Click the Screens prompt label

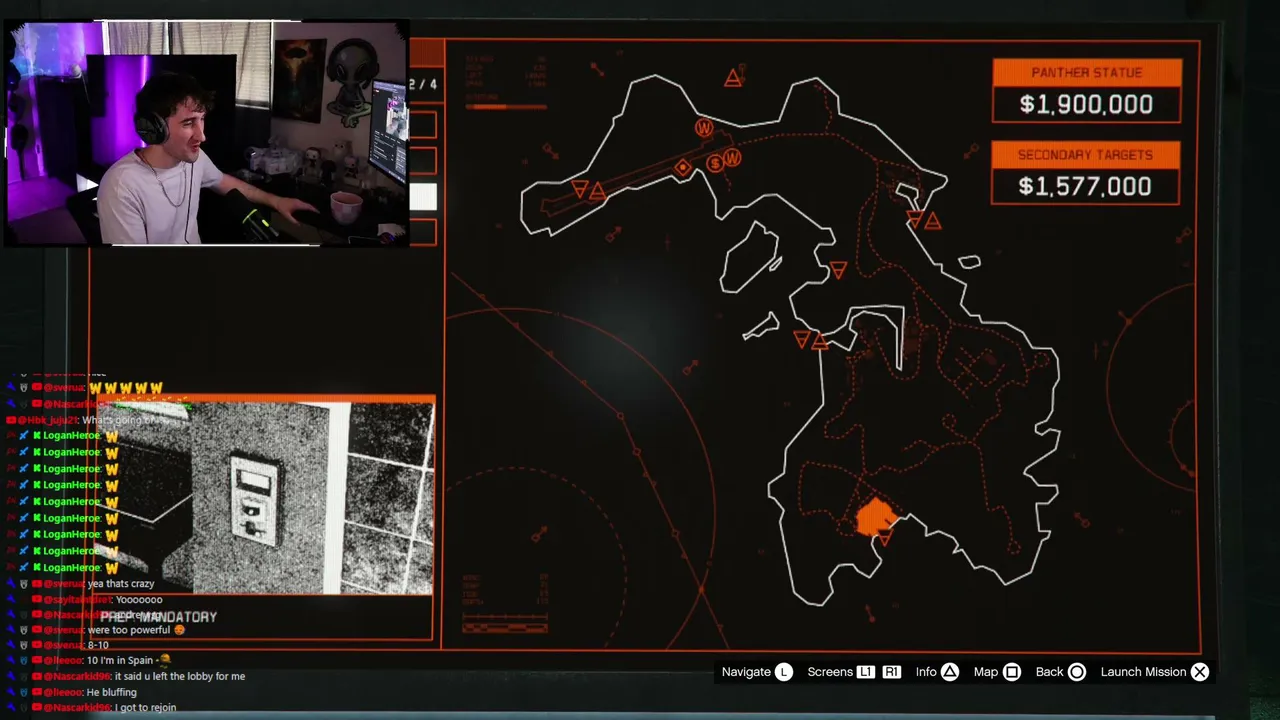[x=830, y=672]
